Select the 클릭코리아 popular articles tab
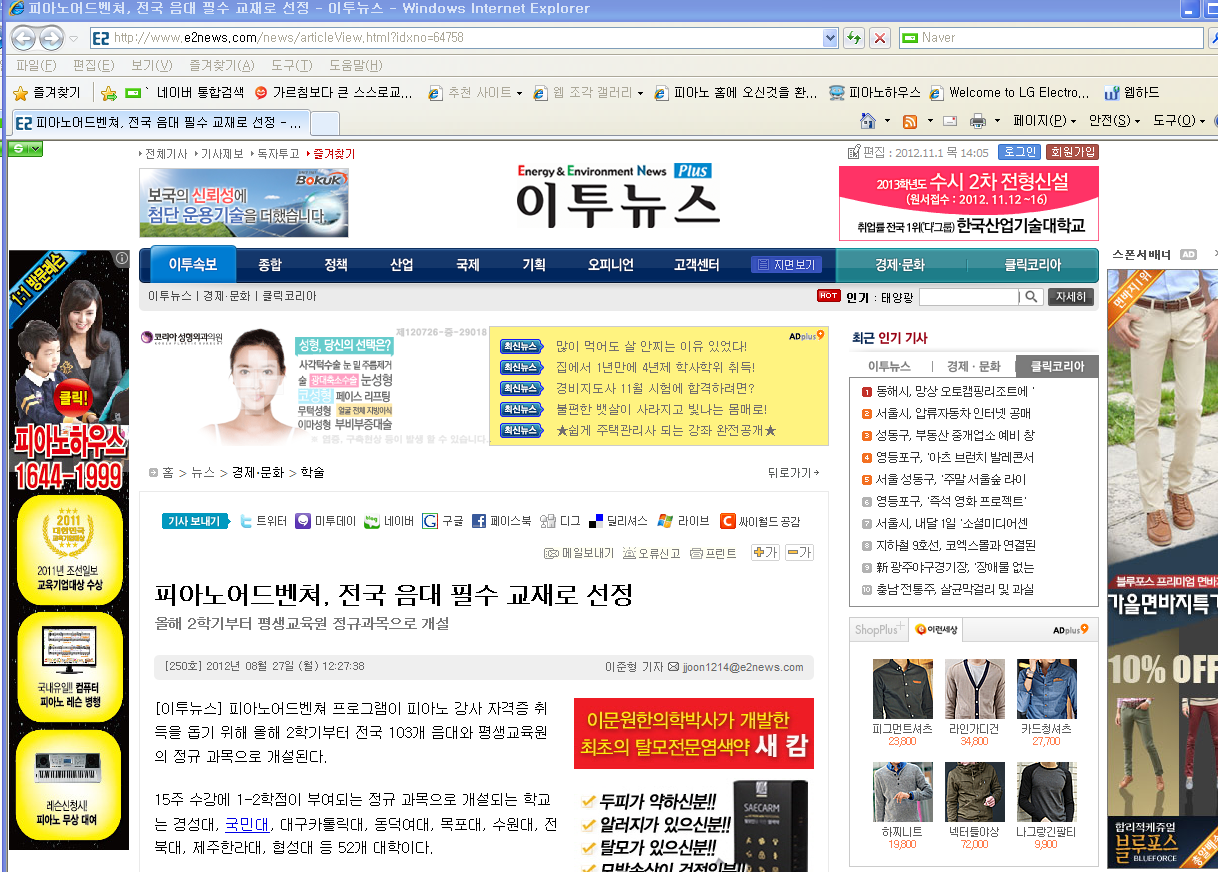The image size is (1218, 872). 1057,366
